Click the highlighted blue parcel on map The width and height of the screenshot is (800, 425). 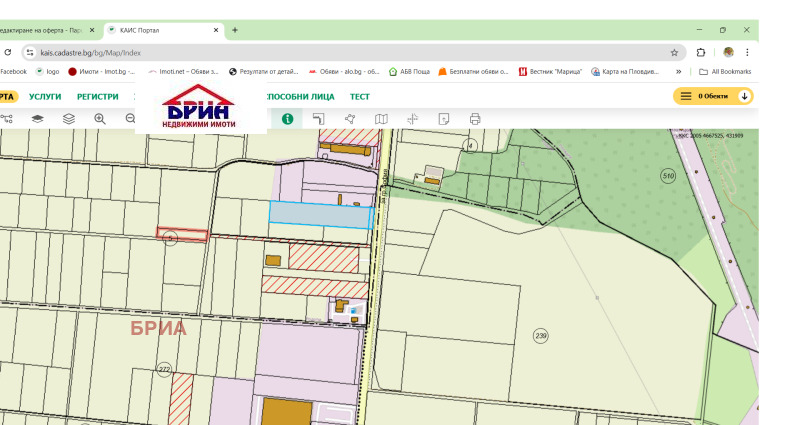pos(320,213)
